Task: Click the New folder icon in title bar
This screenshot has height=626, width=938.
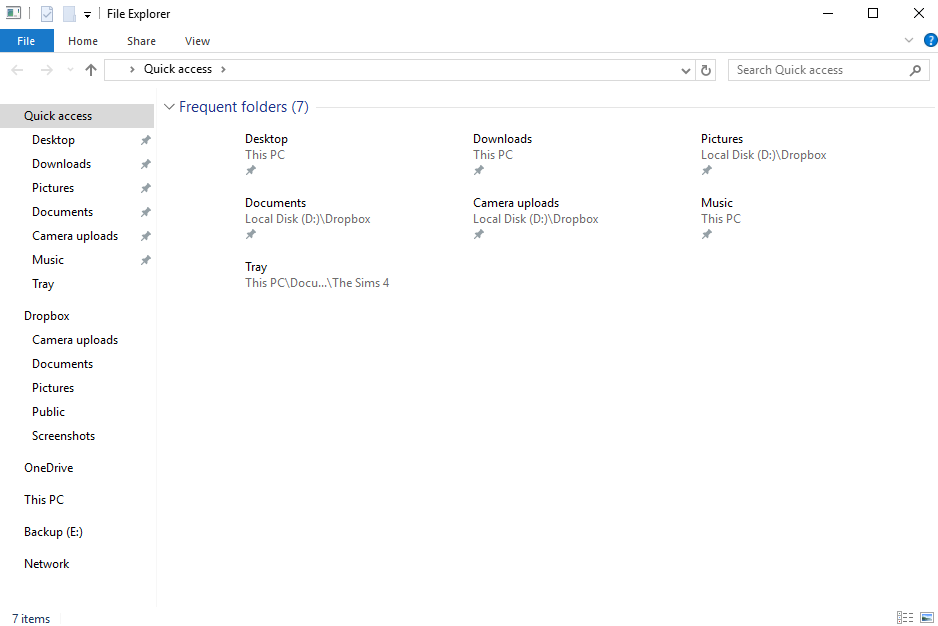Action: click(69, 13)
